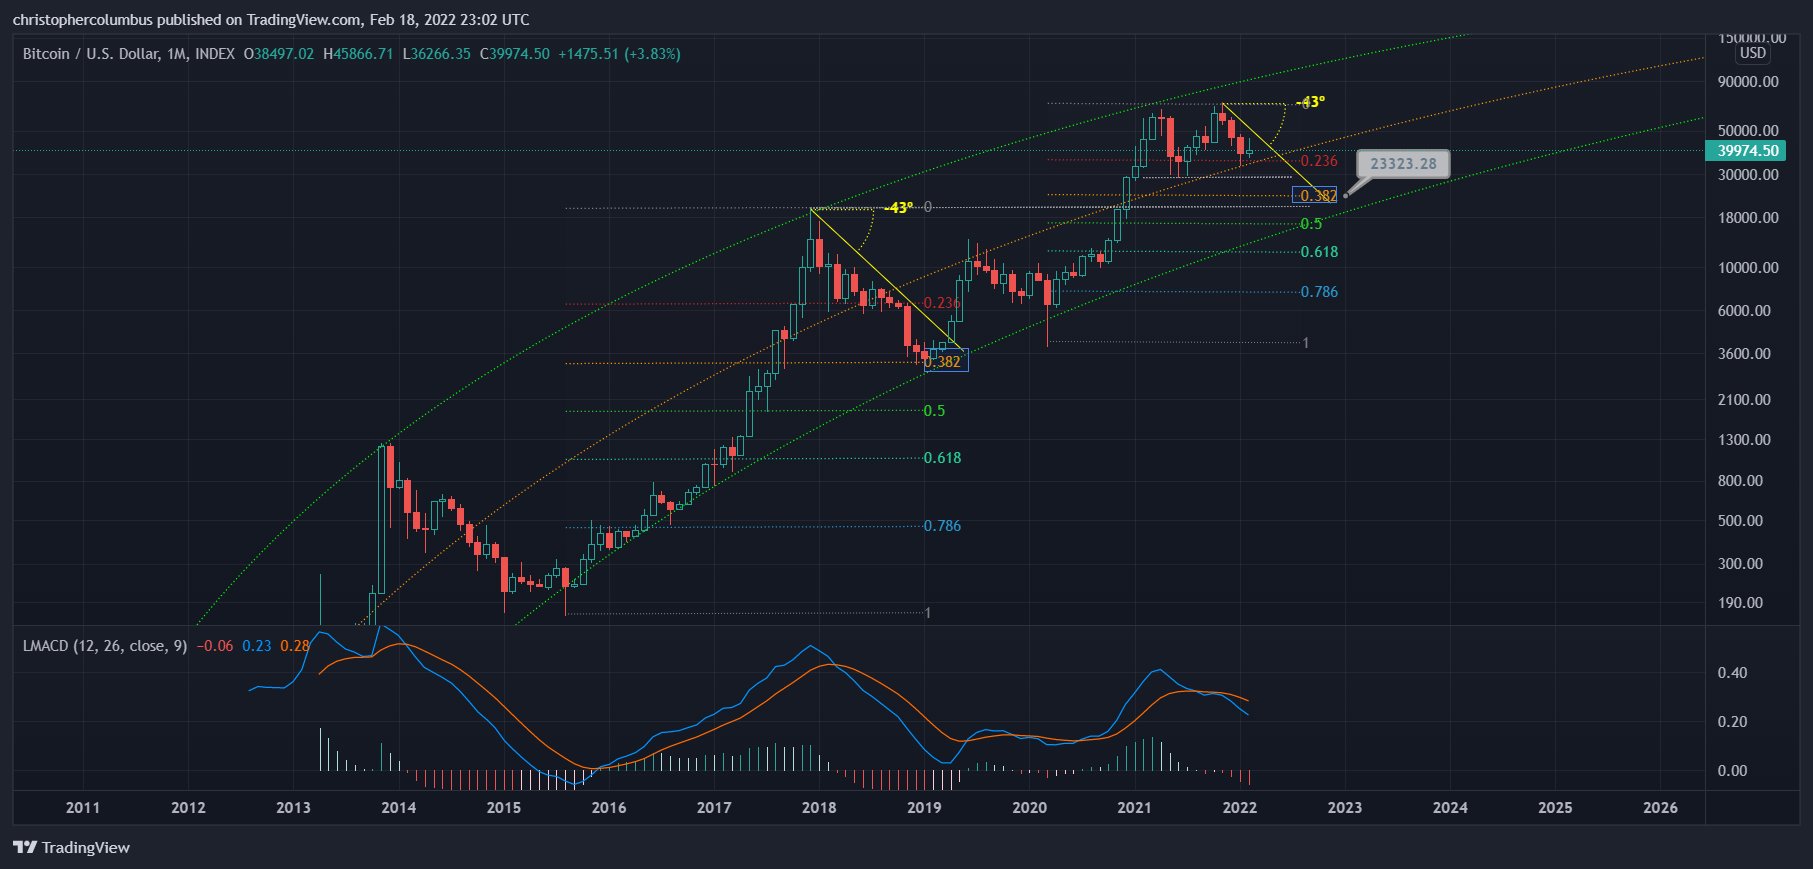Viewport: 1813px width, 869px height.
Task: Click the red -0.06 LMACD histogram value
Action: click(215, 646)
